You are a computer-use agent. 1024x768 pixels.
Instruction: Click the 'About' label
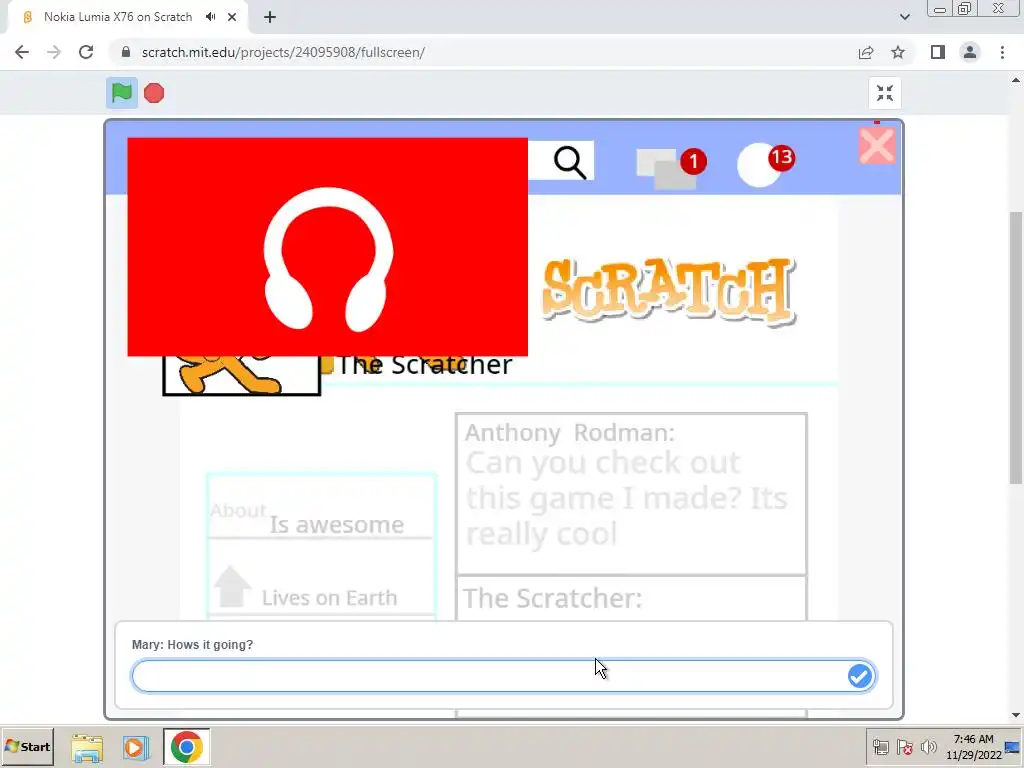(x=238, y=510)
